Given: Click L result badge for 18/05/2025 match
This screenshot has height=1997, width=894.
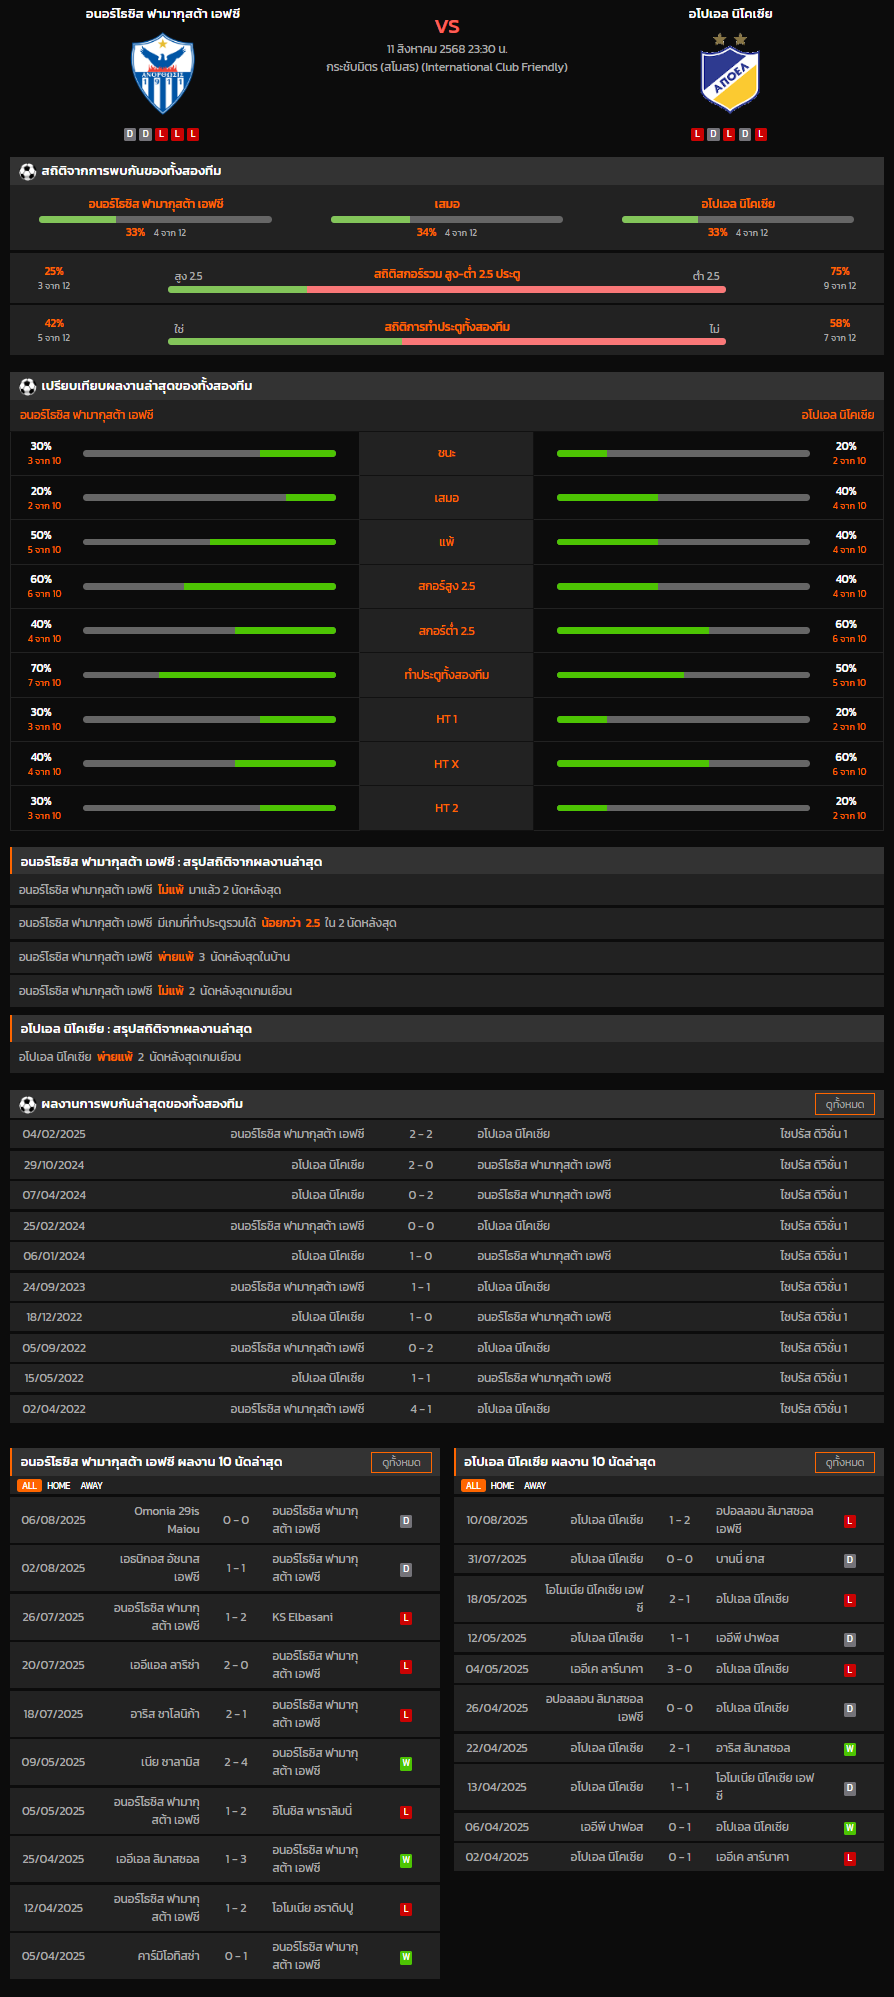Looking at the screenshot, I should tap(850, 1600).
